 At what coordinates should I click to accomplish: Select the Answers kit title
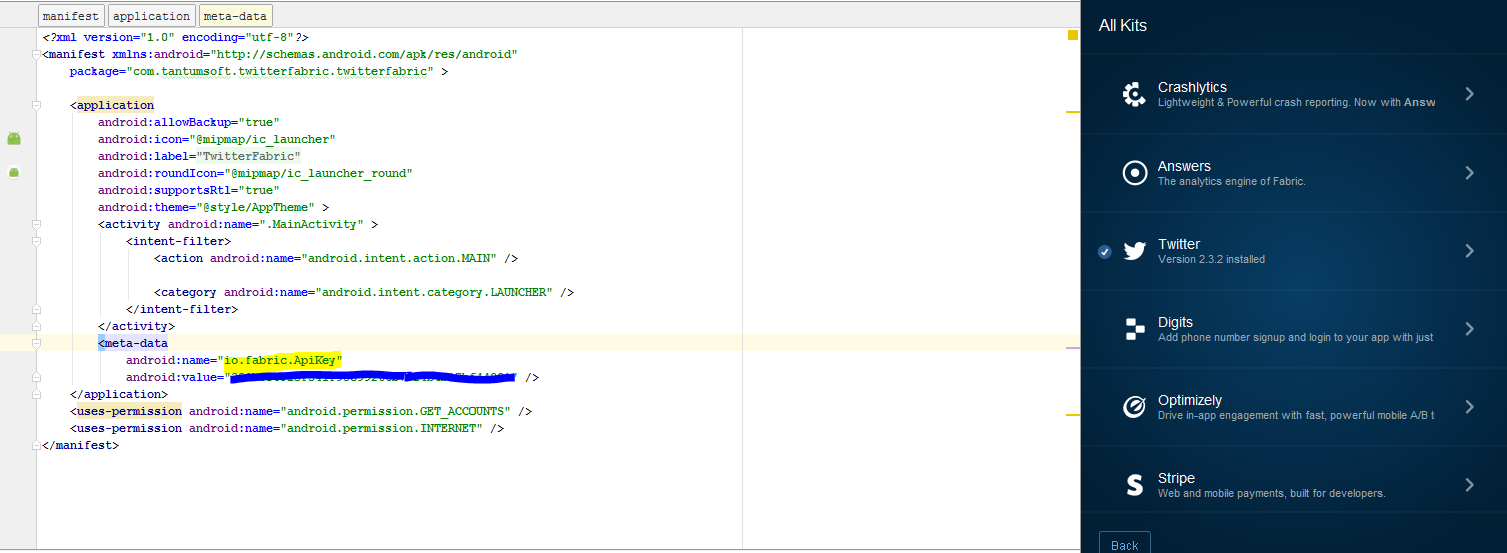pyautogui.click(x=1184, y=166)
